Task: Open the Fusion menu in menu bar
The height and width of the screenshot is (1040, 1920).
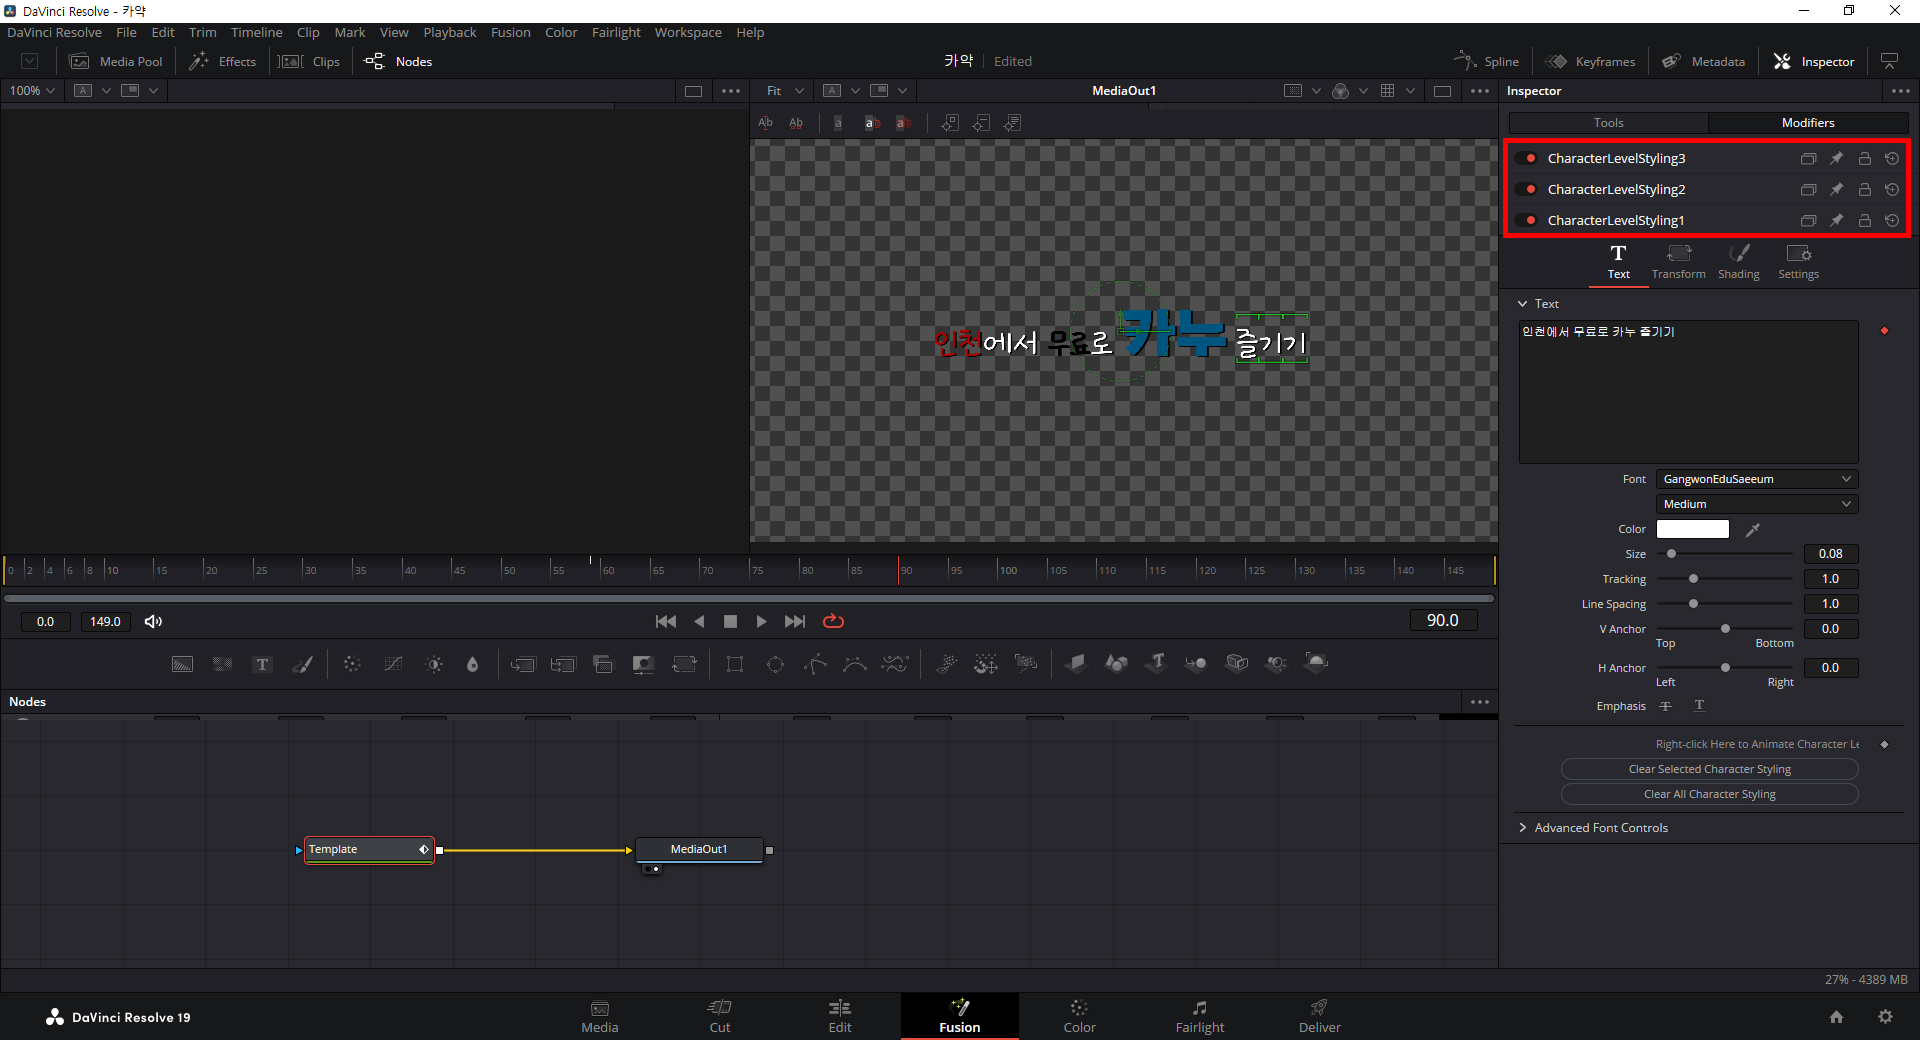Action: (x=510, y=33)
